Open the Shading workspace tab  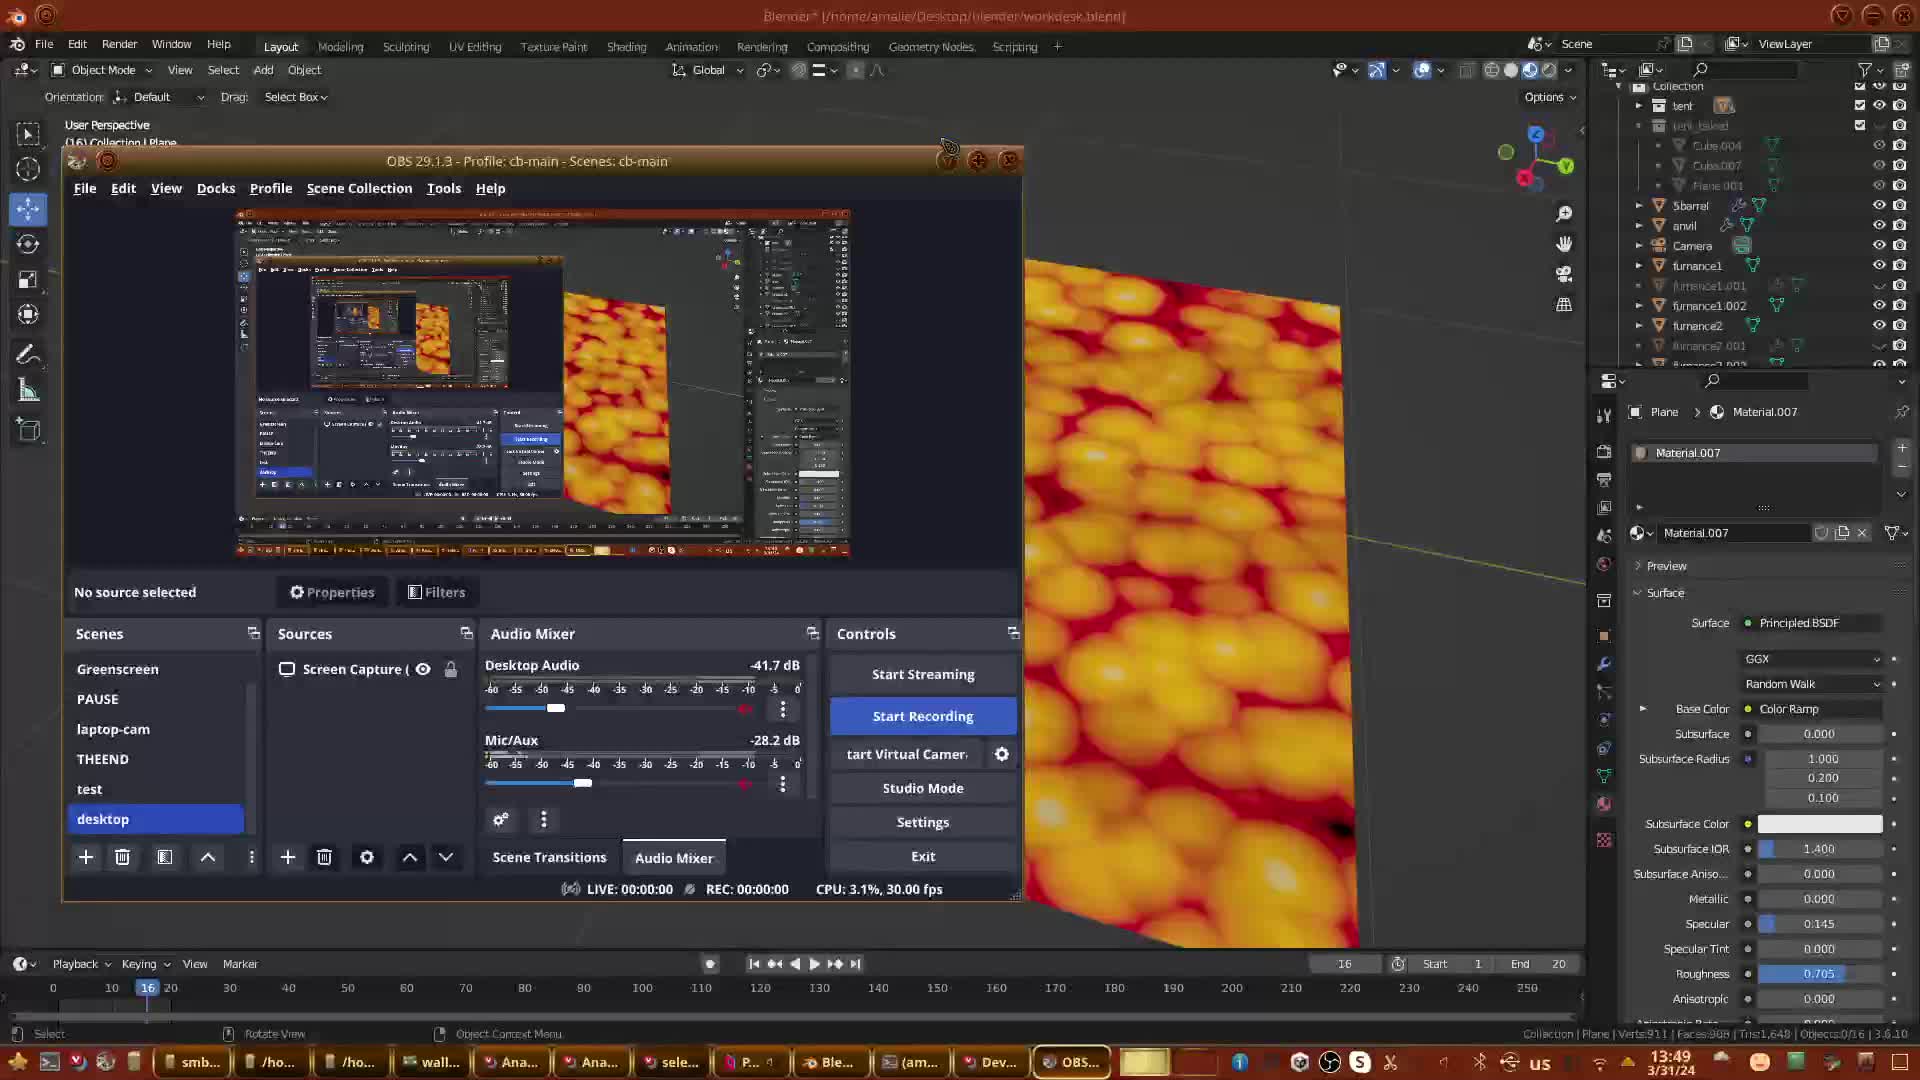point(626,47)
